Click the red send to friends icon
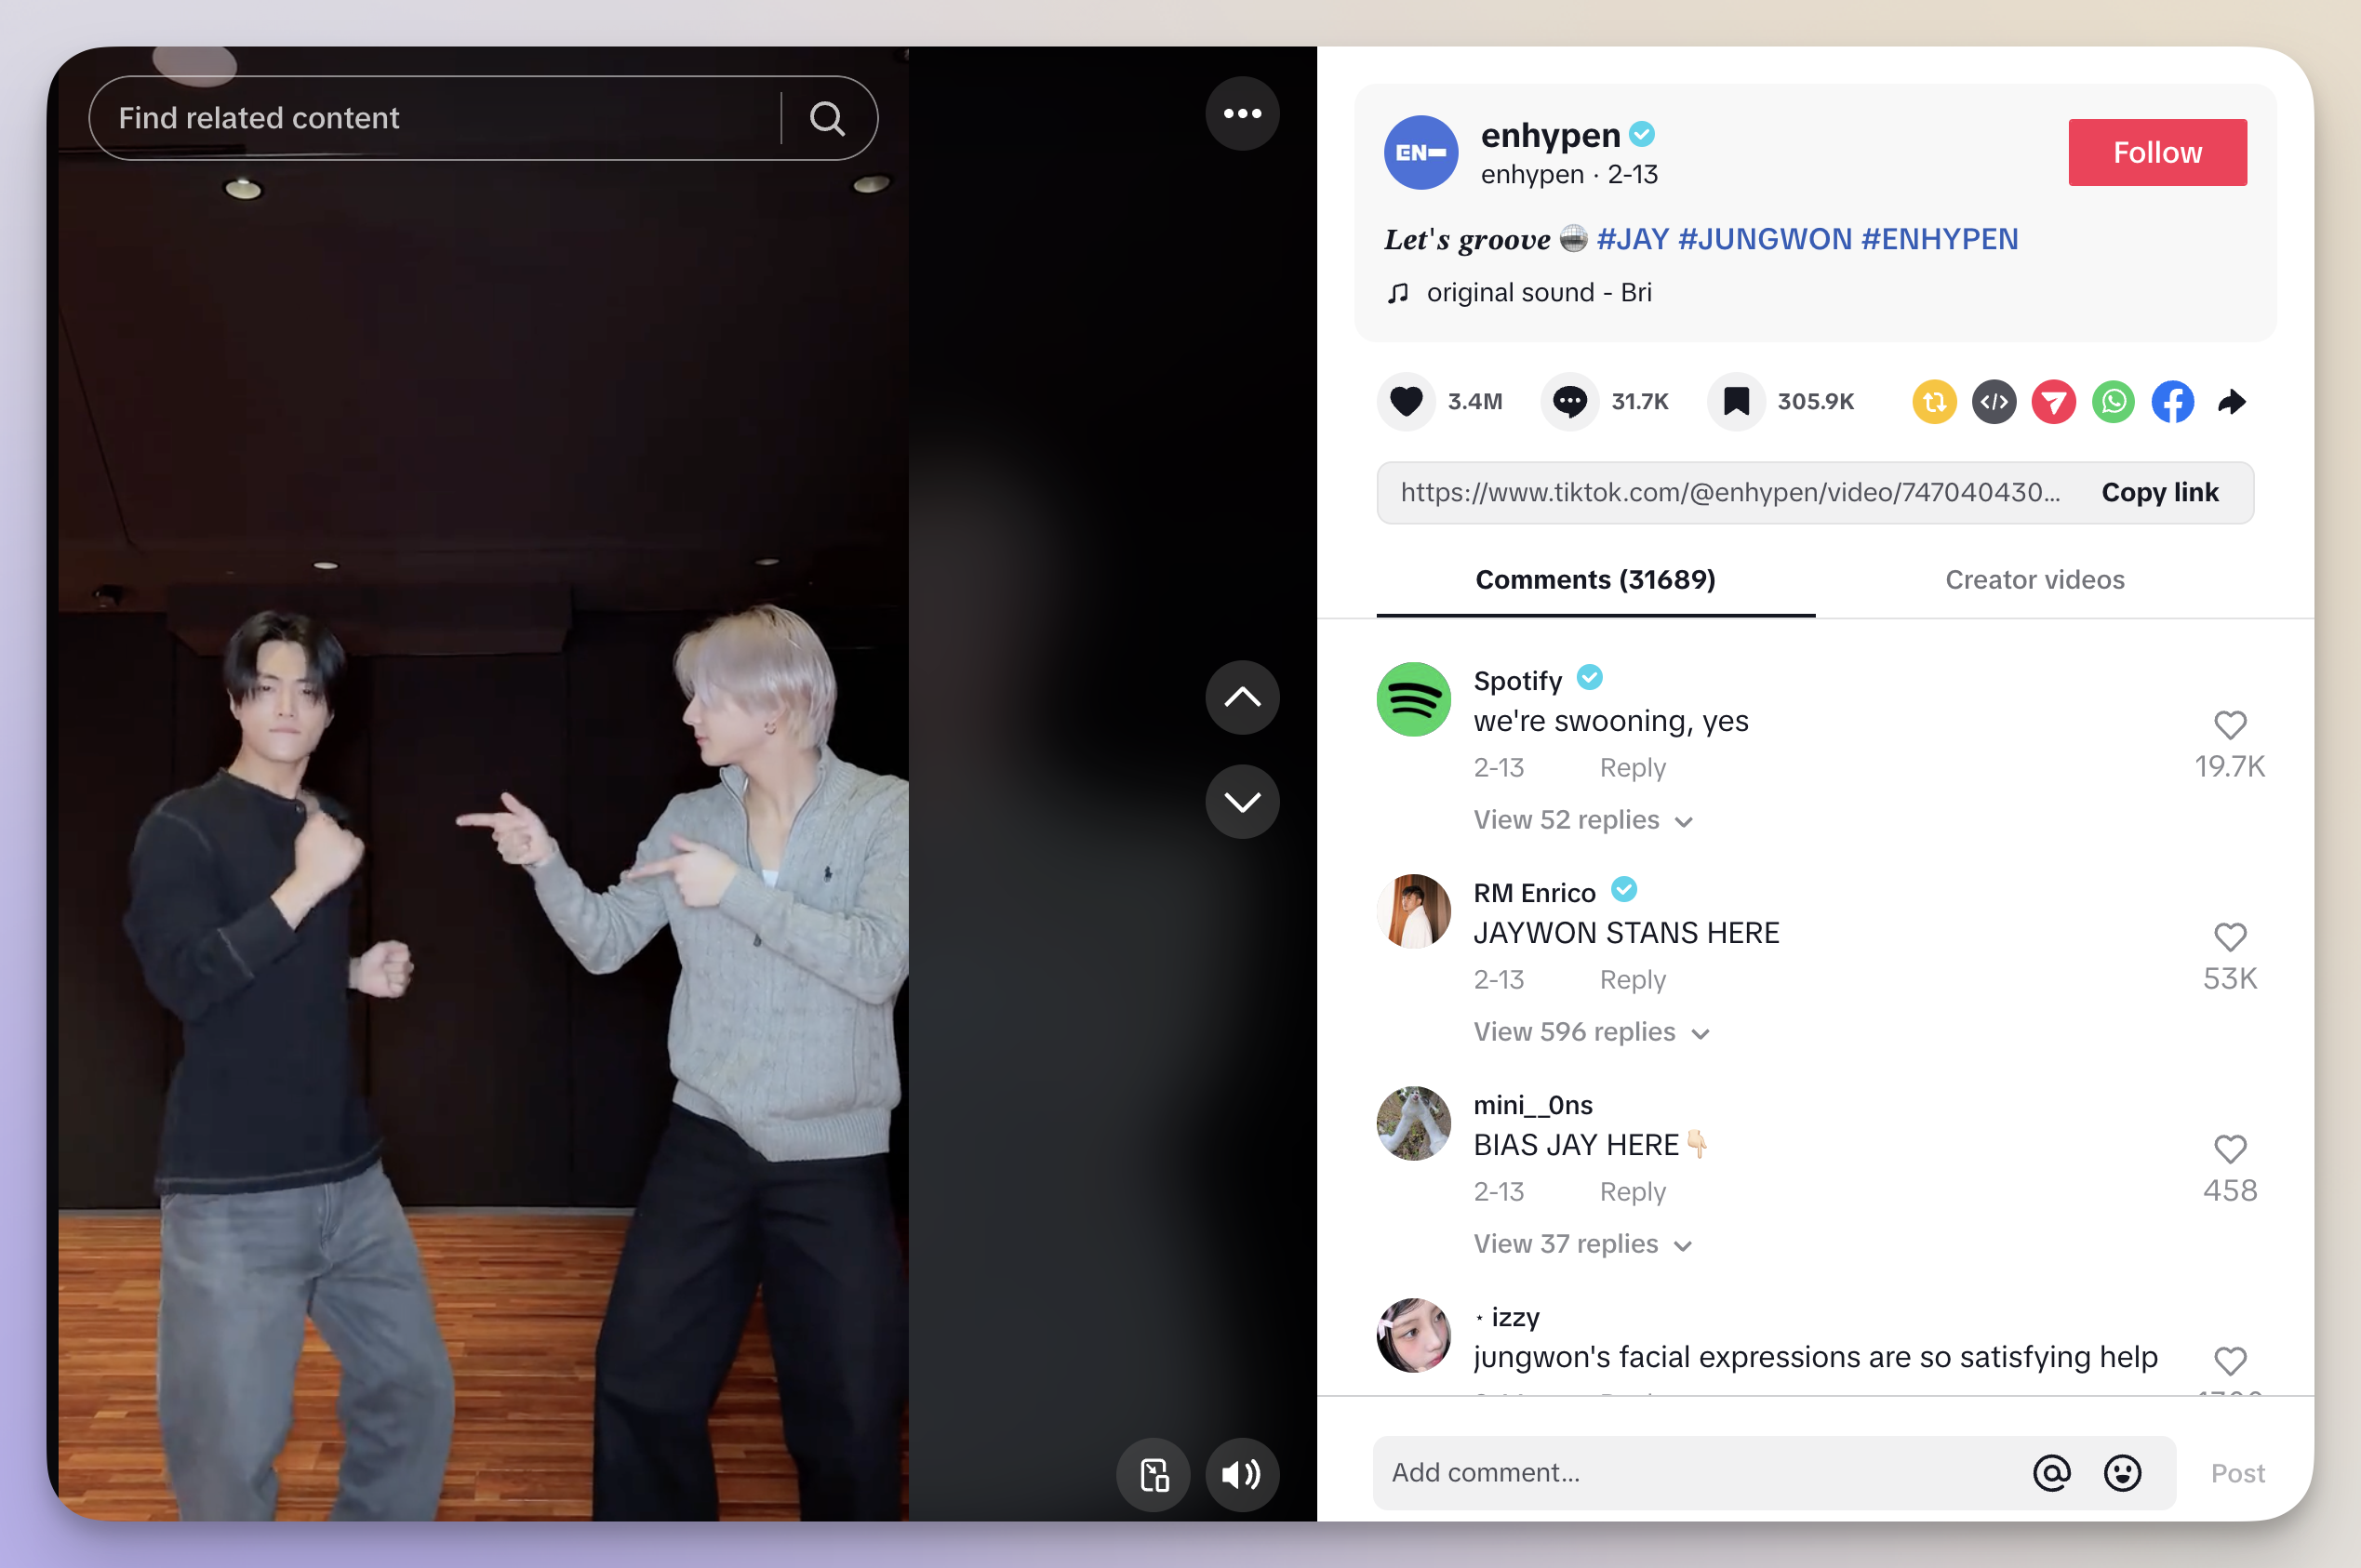The height and width of the screenshot is (1568, 2361). point(2054,402)
